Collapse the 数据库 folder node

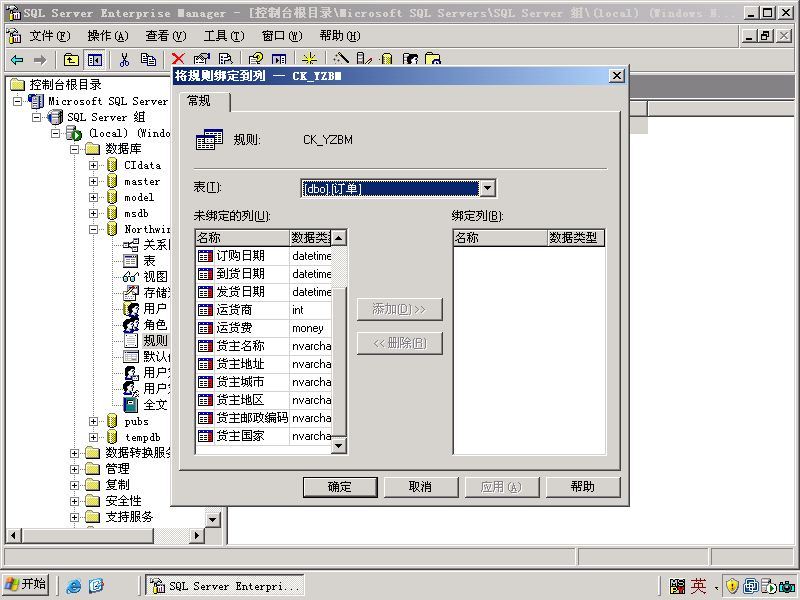click(x=74, y=149)
